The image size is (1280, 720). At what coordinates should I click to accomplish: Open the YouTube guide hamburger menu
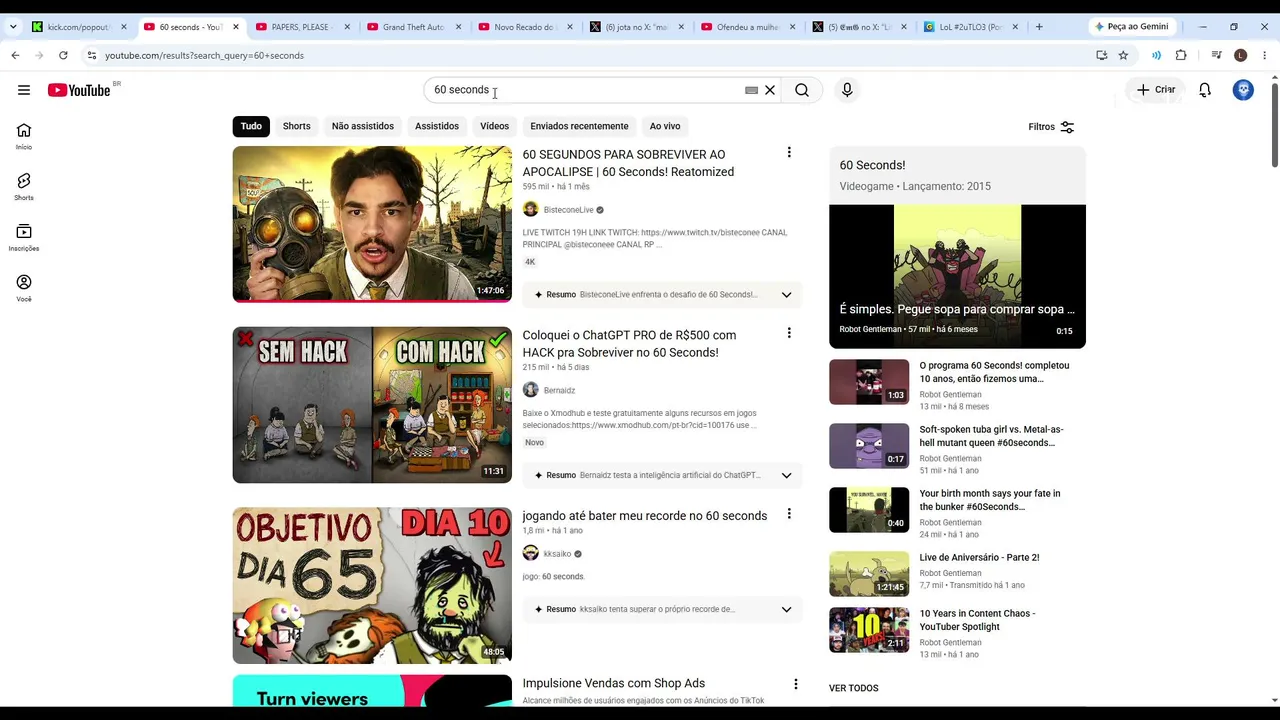[24, 90]
